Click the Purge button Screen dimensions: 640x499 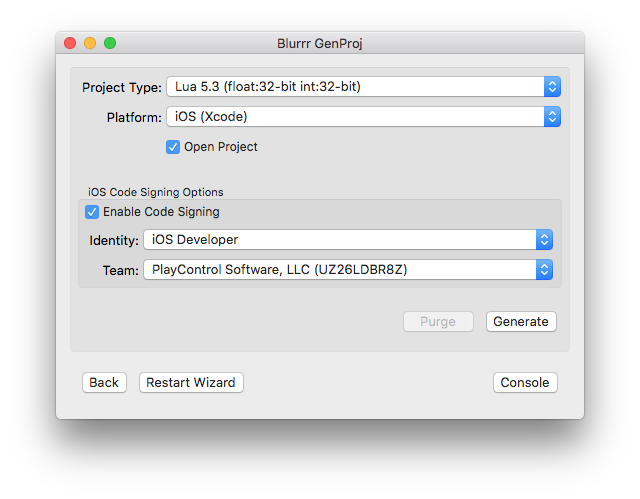(437, 322)
